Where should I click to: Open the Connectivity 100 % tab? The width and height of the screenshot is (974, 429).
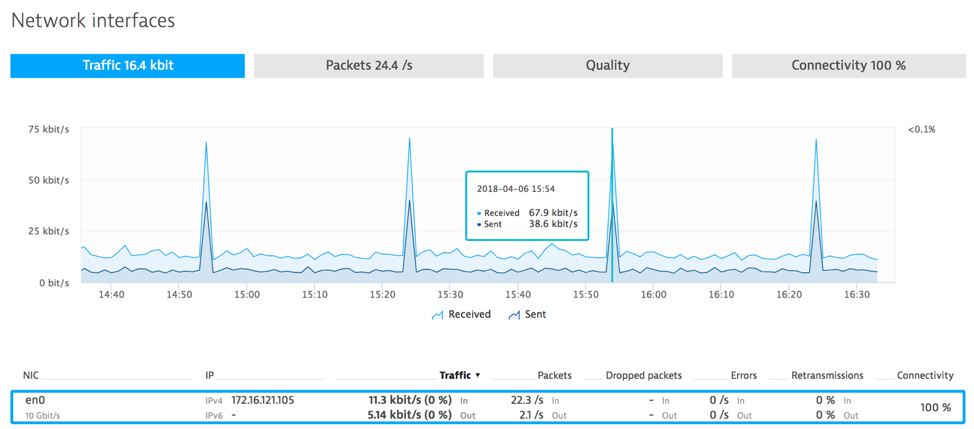(848, 66)
